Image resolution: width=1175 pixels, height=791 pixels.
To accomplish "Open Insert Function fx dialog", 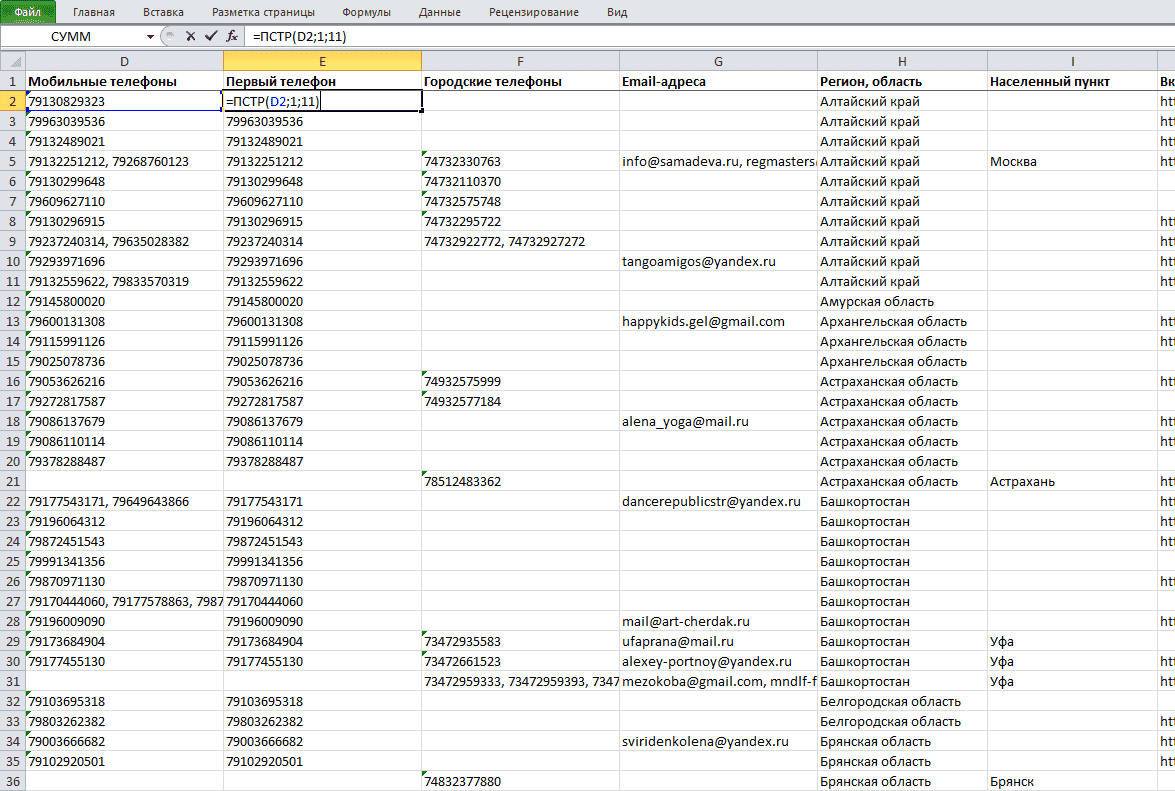I will coord(232,36).
